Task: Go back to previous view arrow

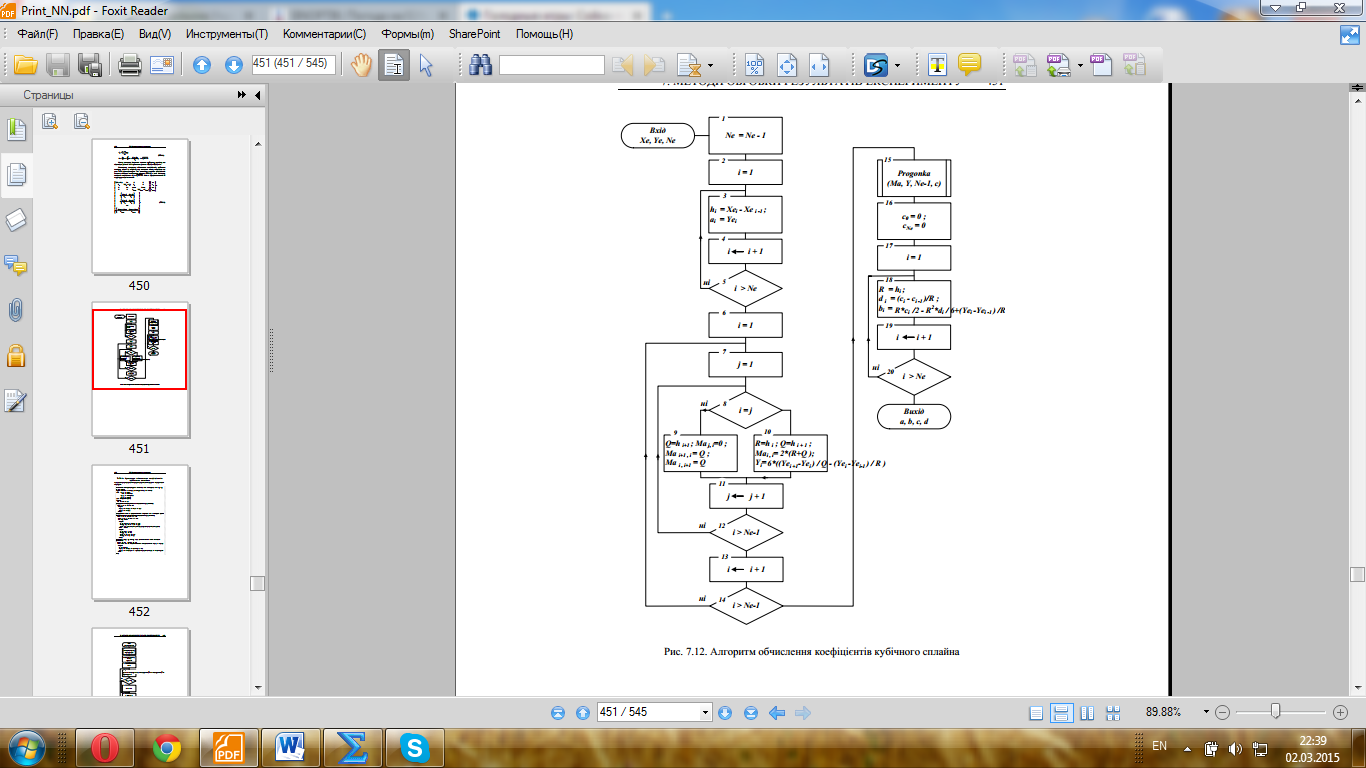Action: click(x=776, y=713)
